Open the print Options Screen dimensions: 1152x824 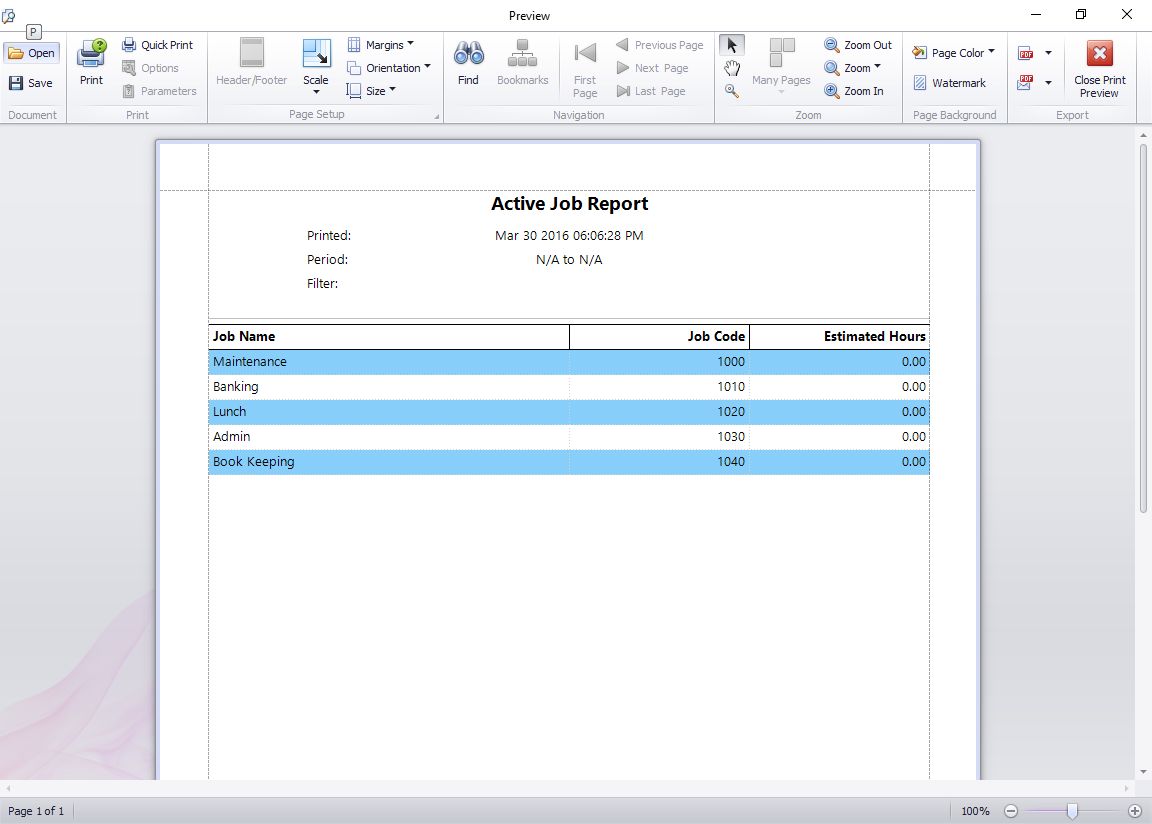[151, 68]
